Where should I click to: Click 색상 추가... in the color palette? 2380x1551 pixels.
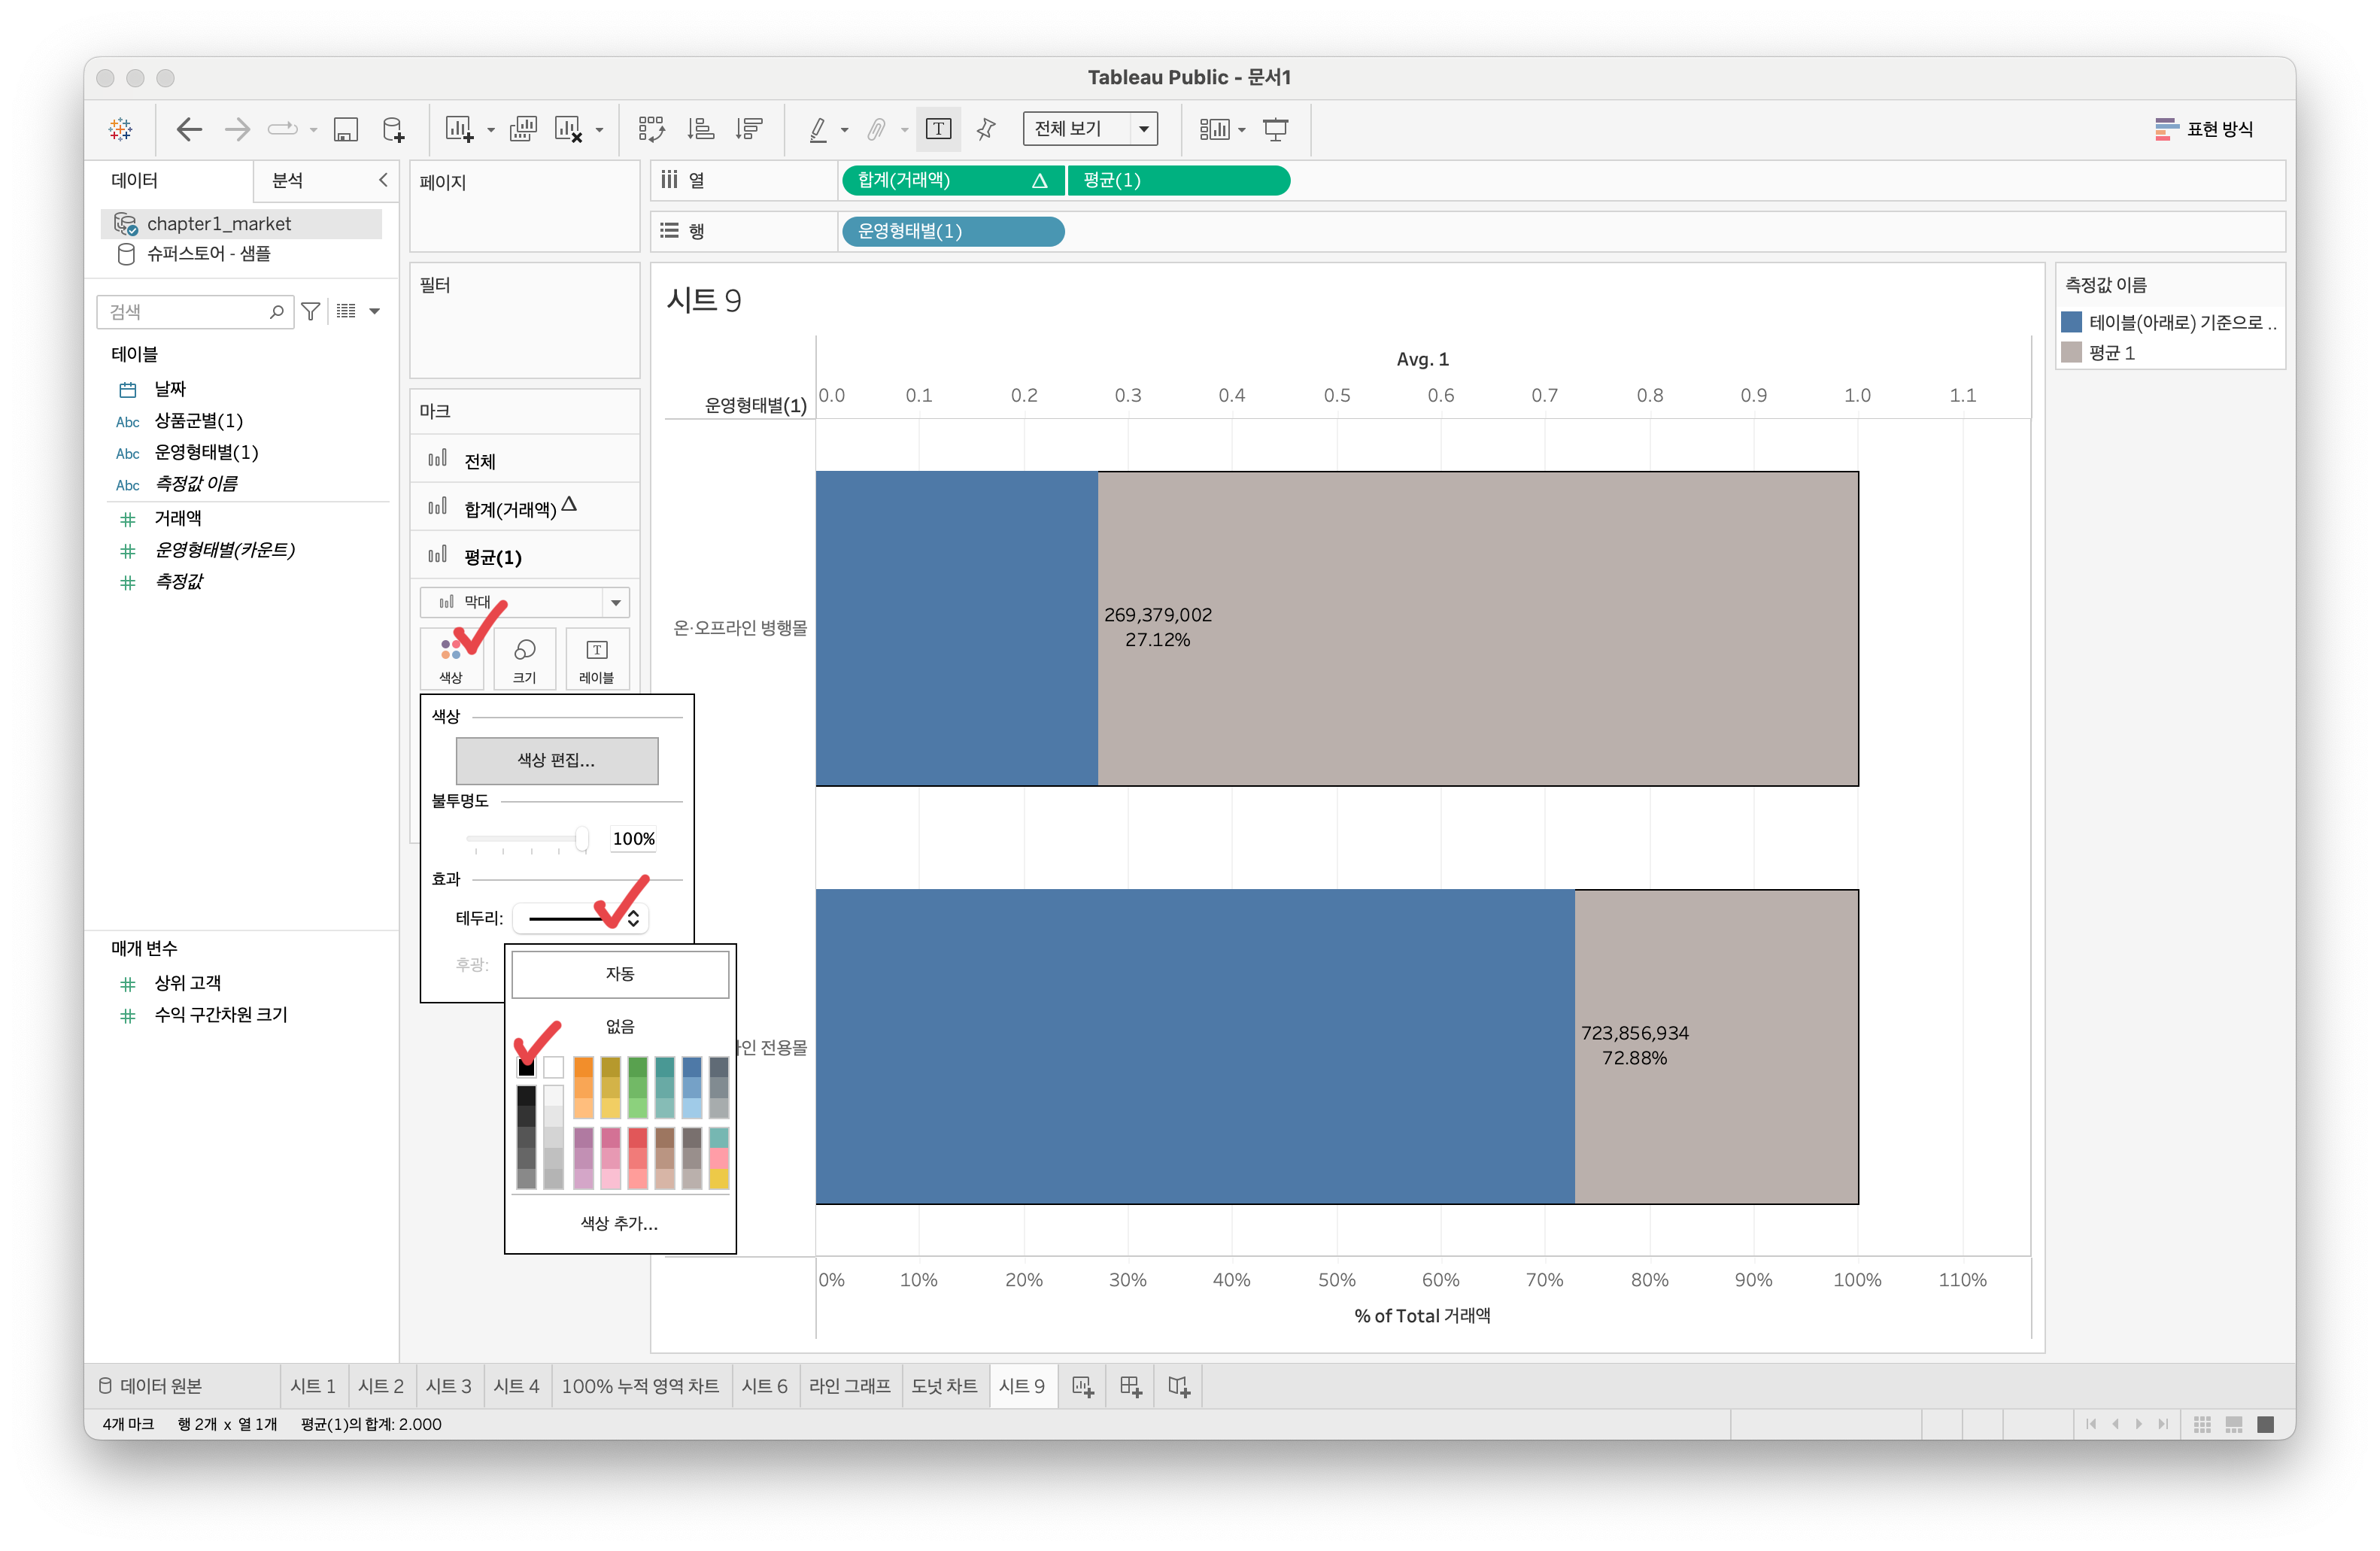[619, 1223]
